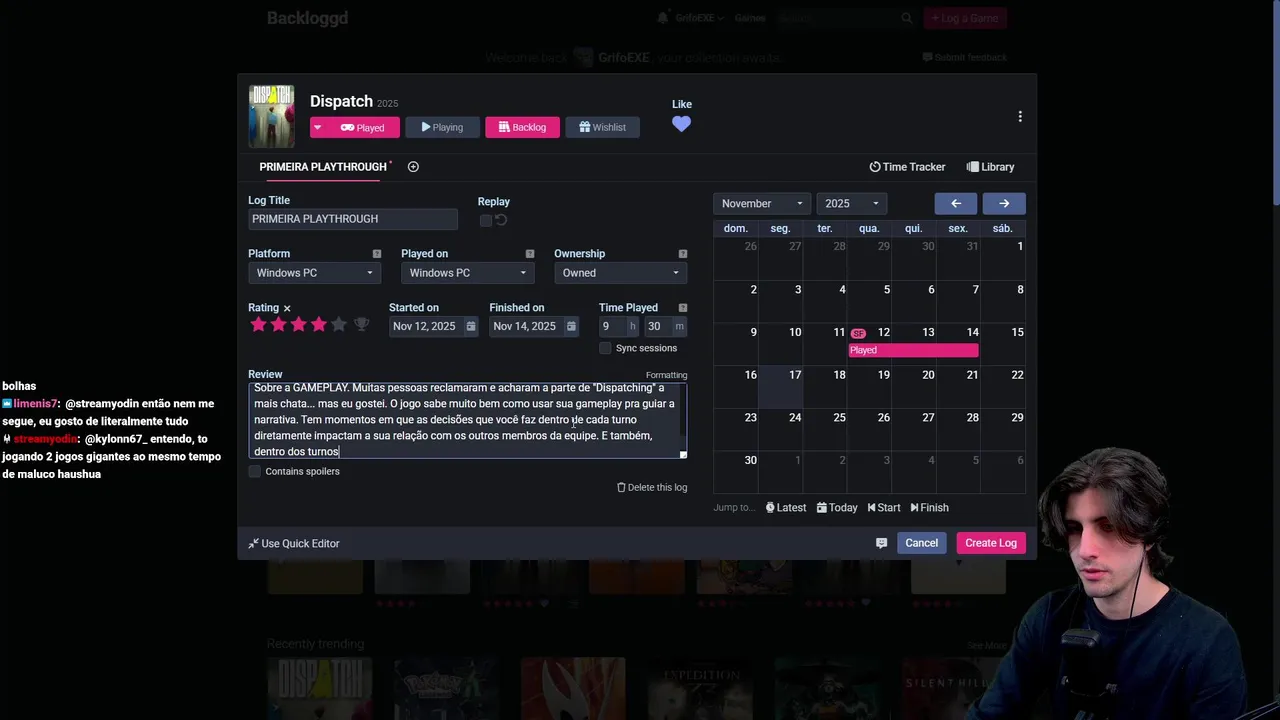Jump to Latest session
Screen dimensions: 1280x720
786,508
